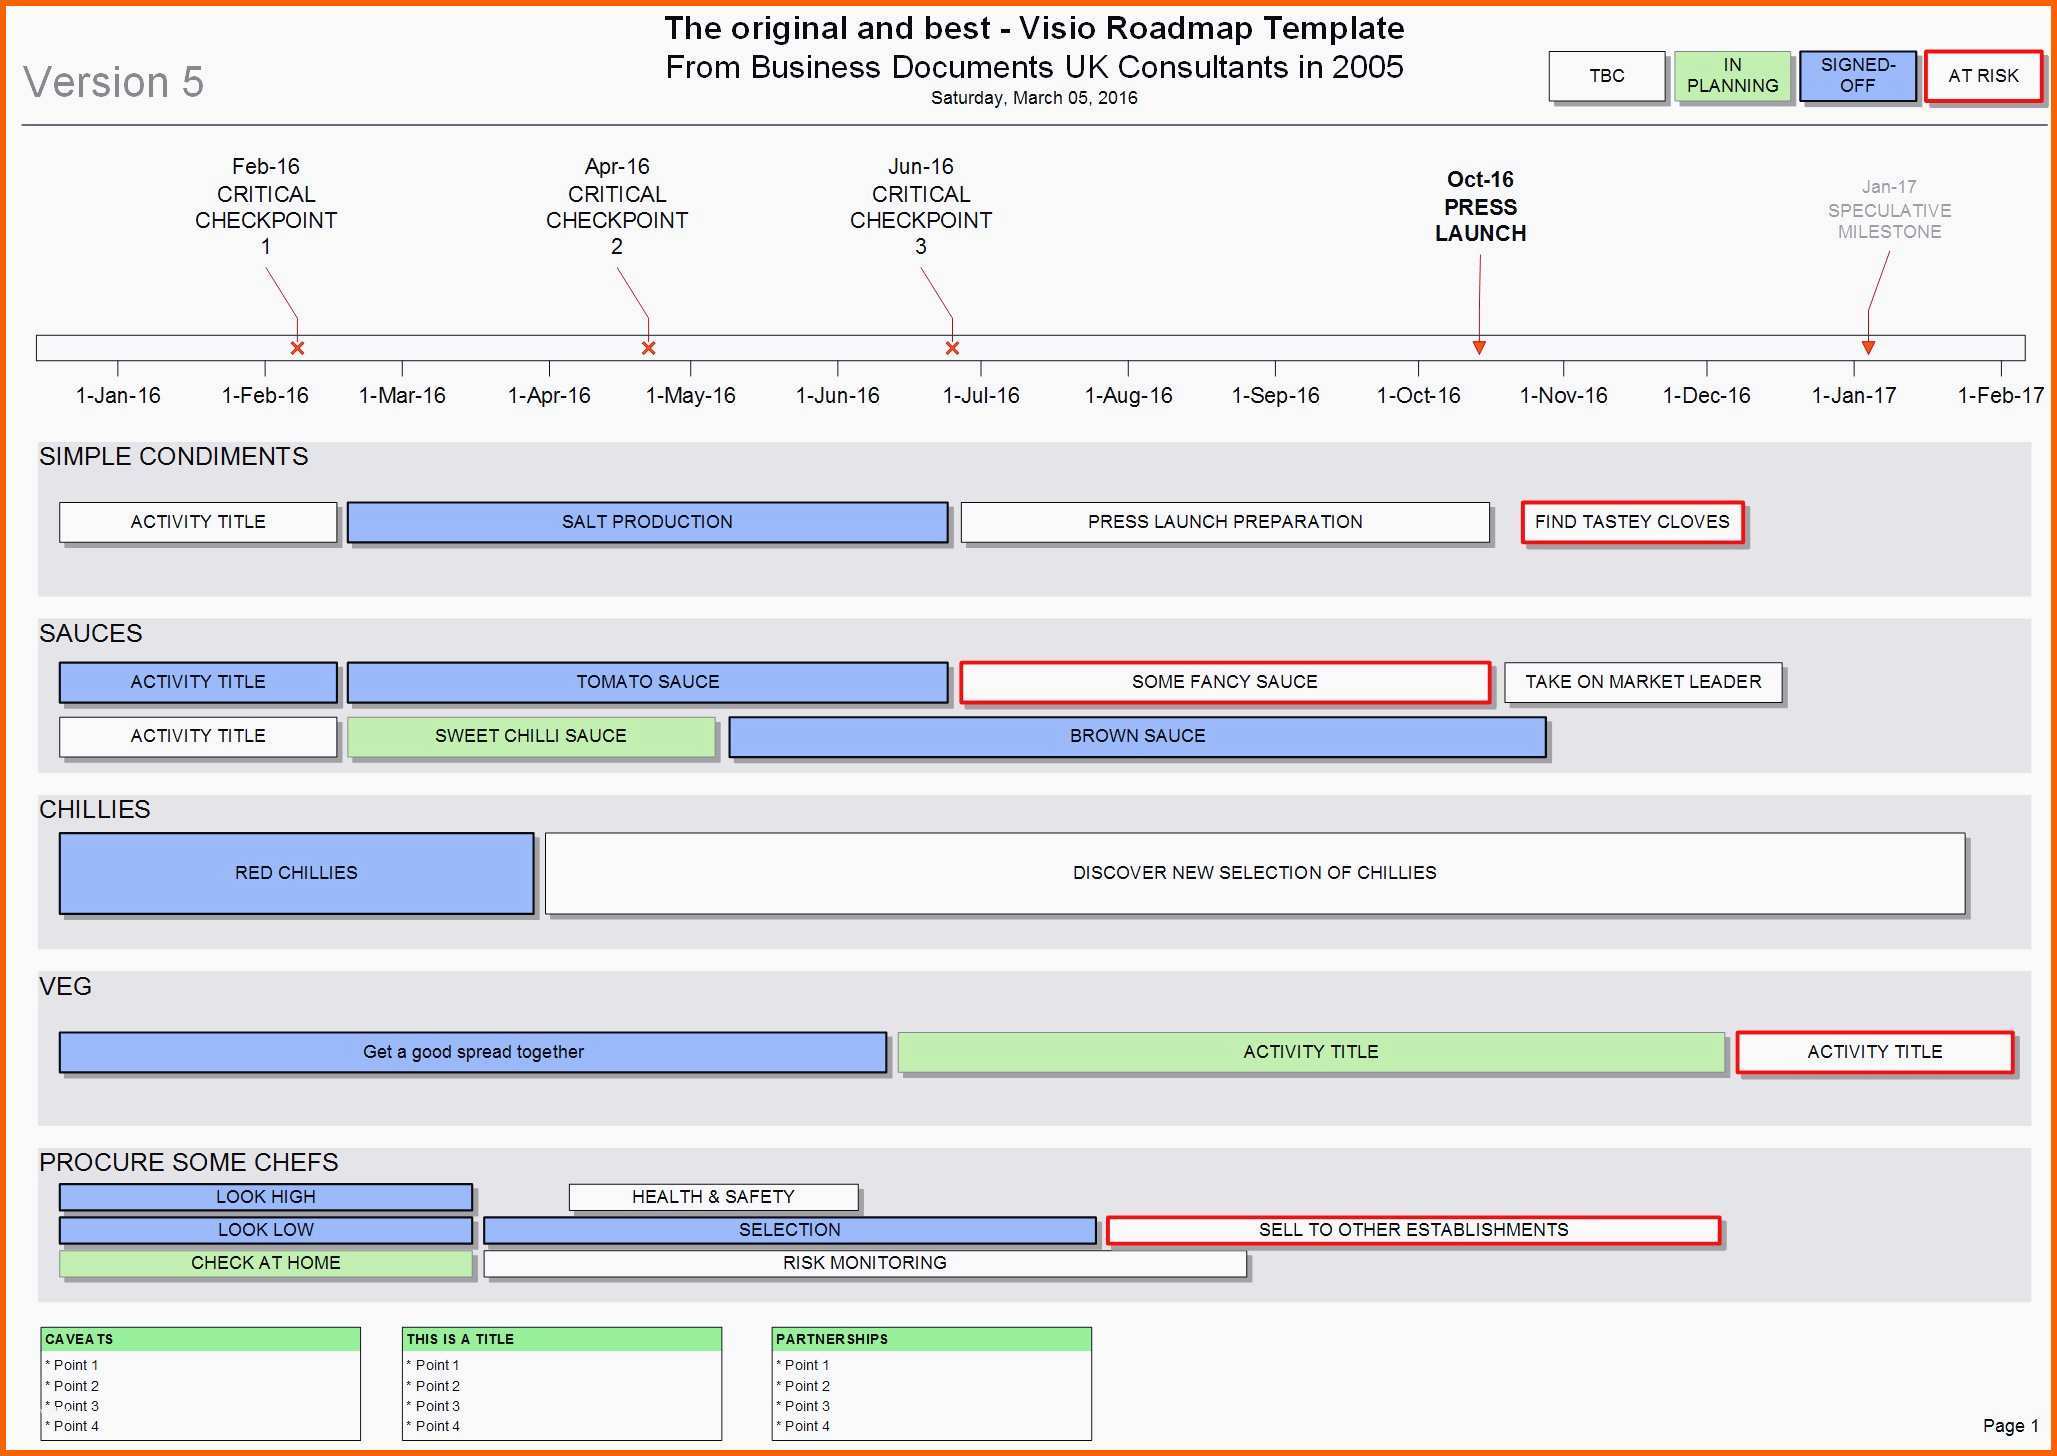Select the RISK MONITORING bar
The image size is (2057, 1456).
tap(864, 1263)
